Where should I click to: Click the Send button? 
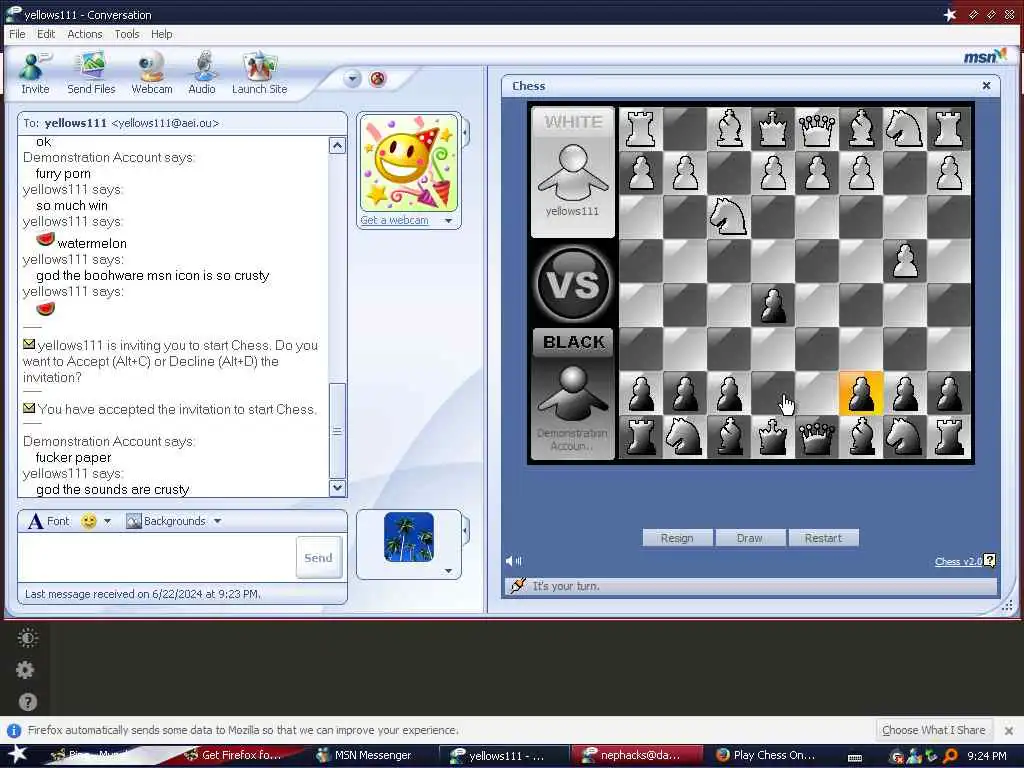(318, 558)
